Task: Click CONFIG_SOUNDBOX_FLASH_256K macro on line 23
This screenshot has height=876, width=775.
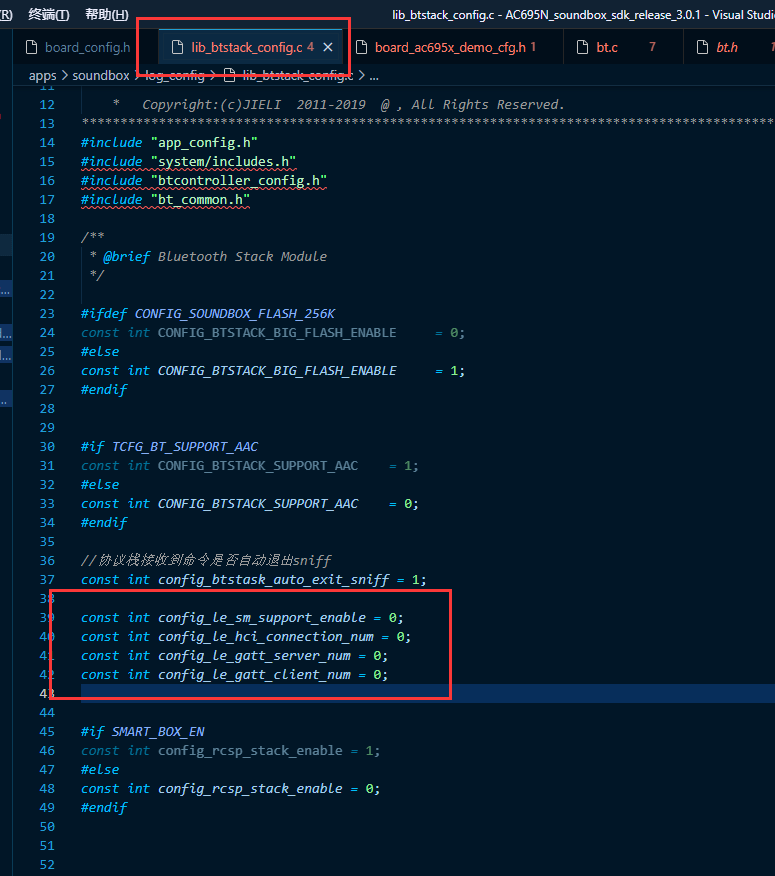Action: tap(235, 313)
